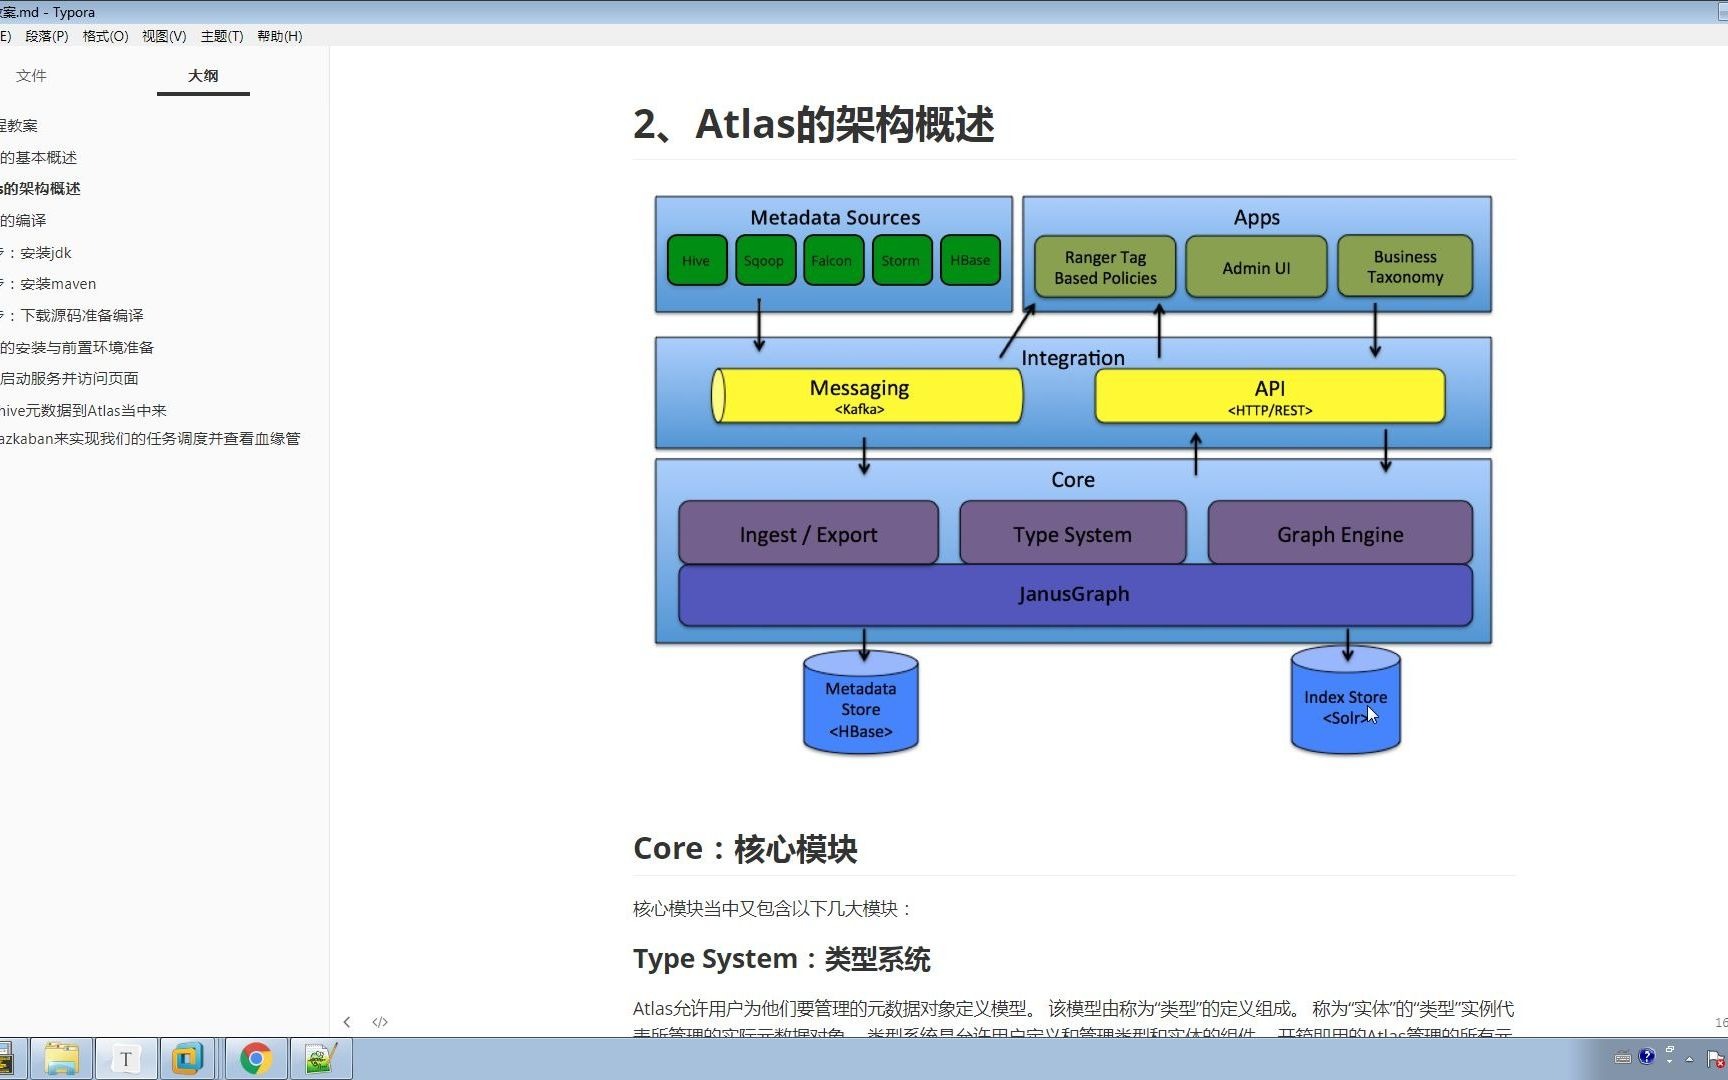Click the API HTTP/REST box

[x=1270, y=396]
